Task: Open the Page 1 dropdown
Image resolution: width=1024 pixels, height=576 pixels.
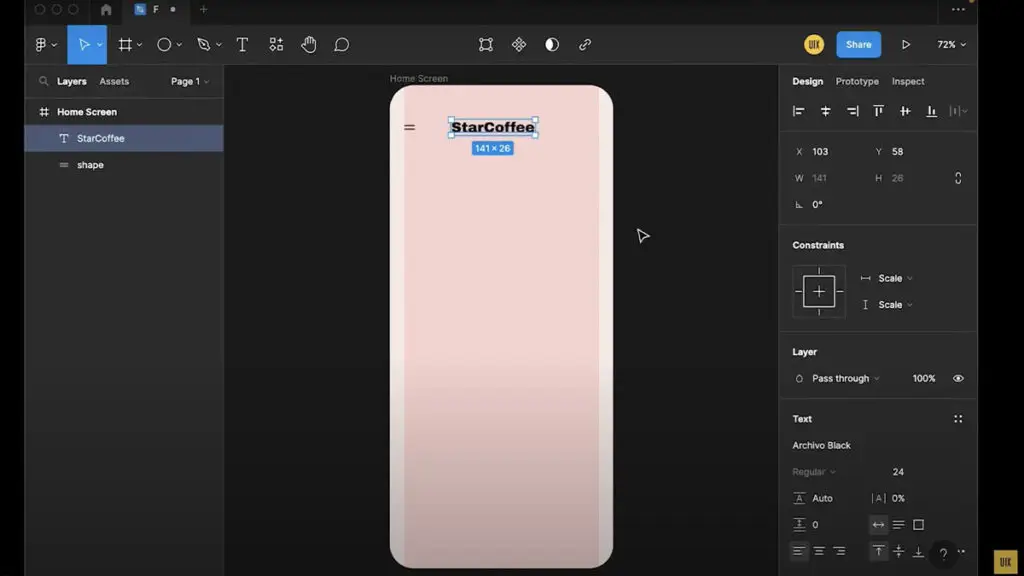Action: pyautogui.click(x=190, y=82)
